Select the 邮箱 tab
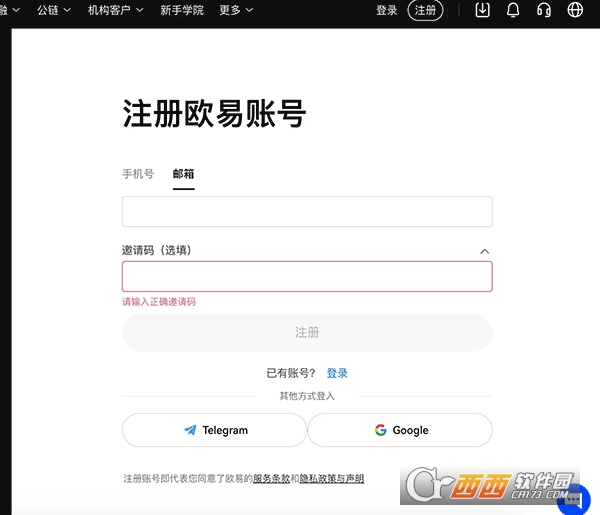Image resolution: width=600 pixels, height=515 pixels. click(x=183, y=174)
